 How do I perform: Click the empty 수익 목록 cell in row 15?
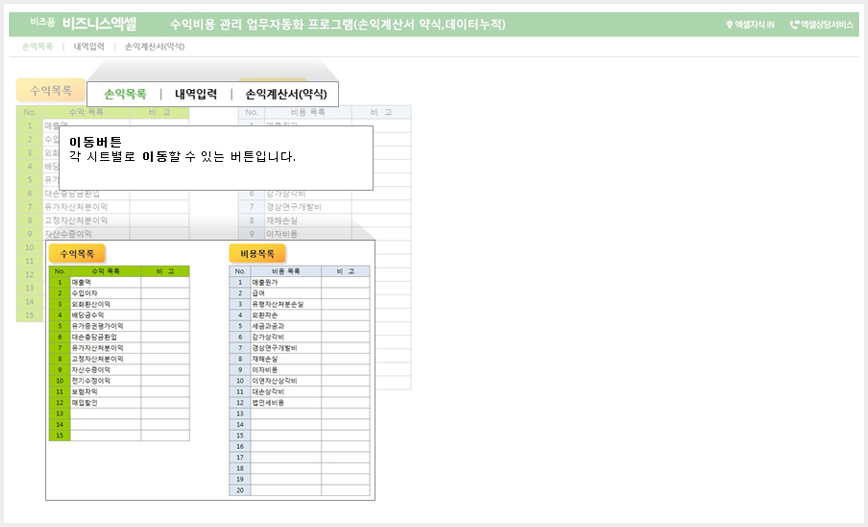pos(105,436)
